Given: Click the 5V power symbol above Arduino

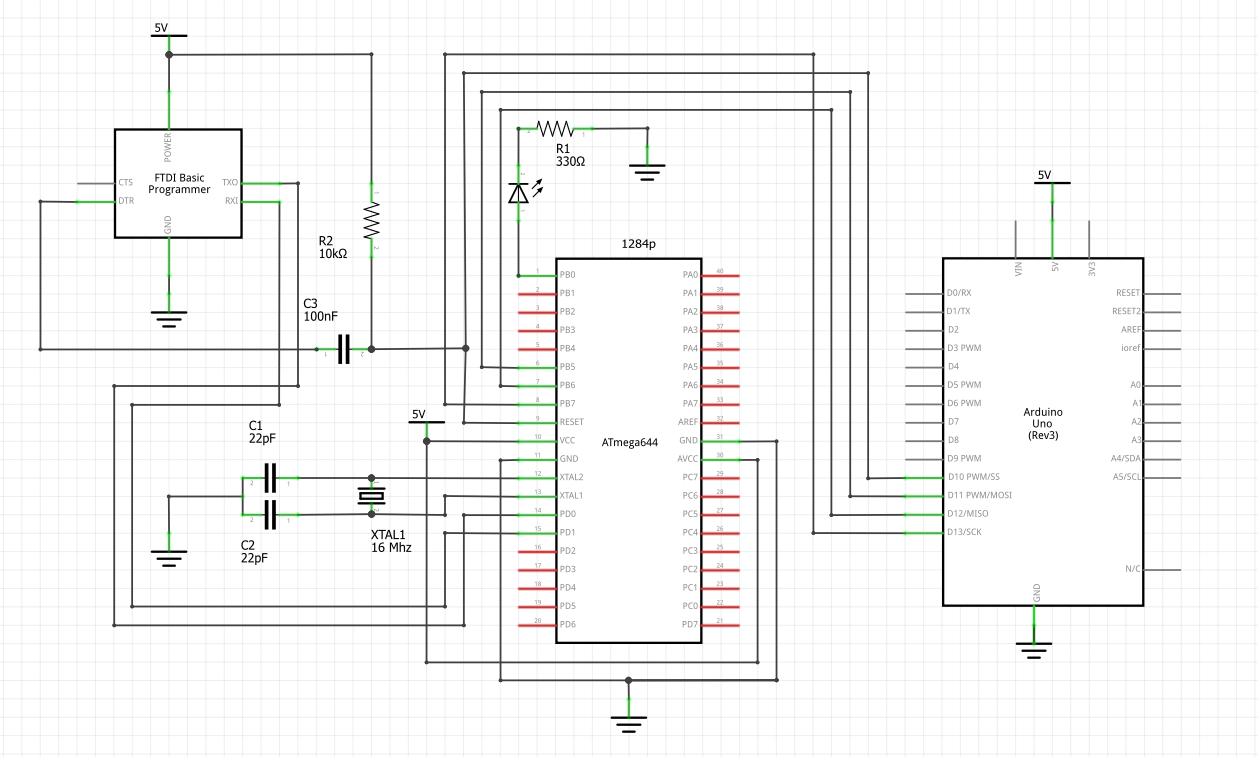Looking at the screenshot, I should click(1051, 183).
